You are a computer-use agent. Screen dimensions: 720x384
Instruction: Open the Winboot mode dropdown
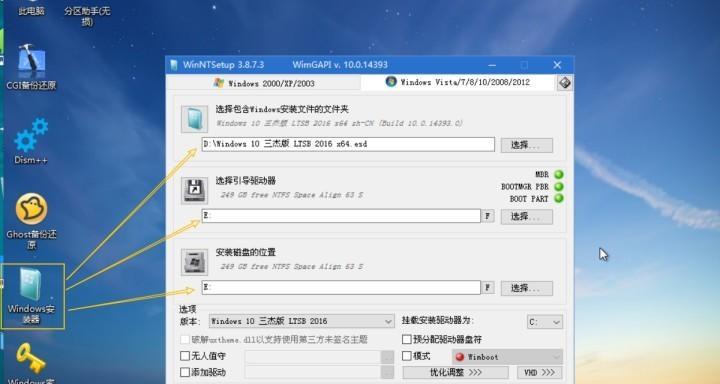(507, 357)
